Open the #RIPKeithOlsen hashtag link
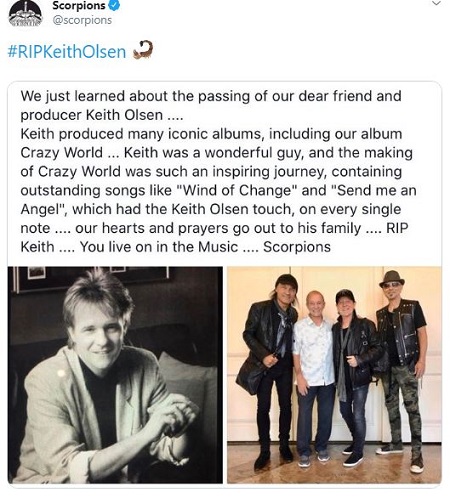The image size is (450, 498). [x=67, y=52]
